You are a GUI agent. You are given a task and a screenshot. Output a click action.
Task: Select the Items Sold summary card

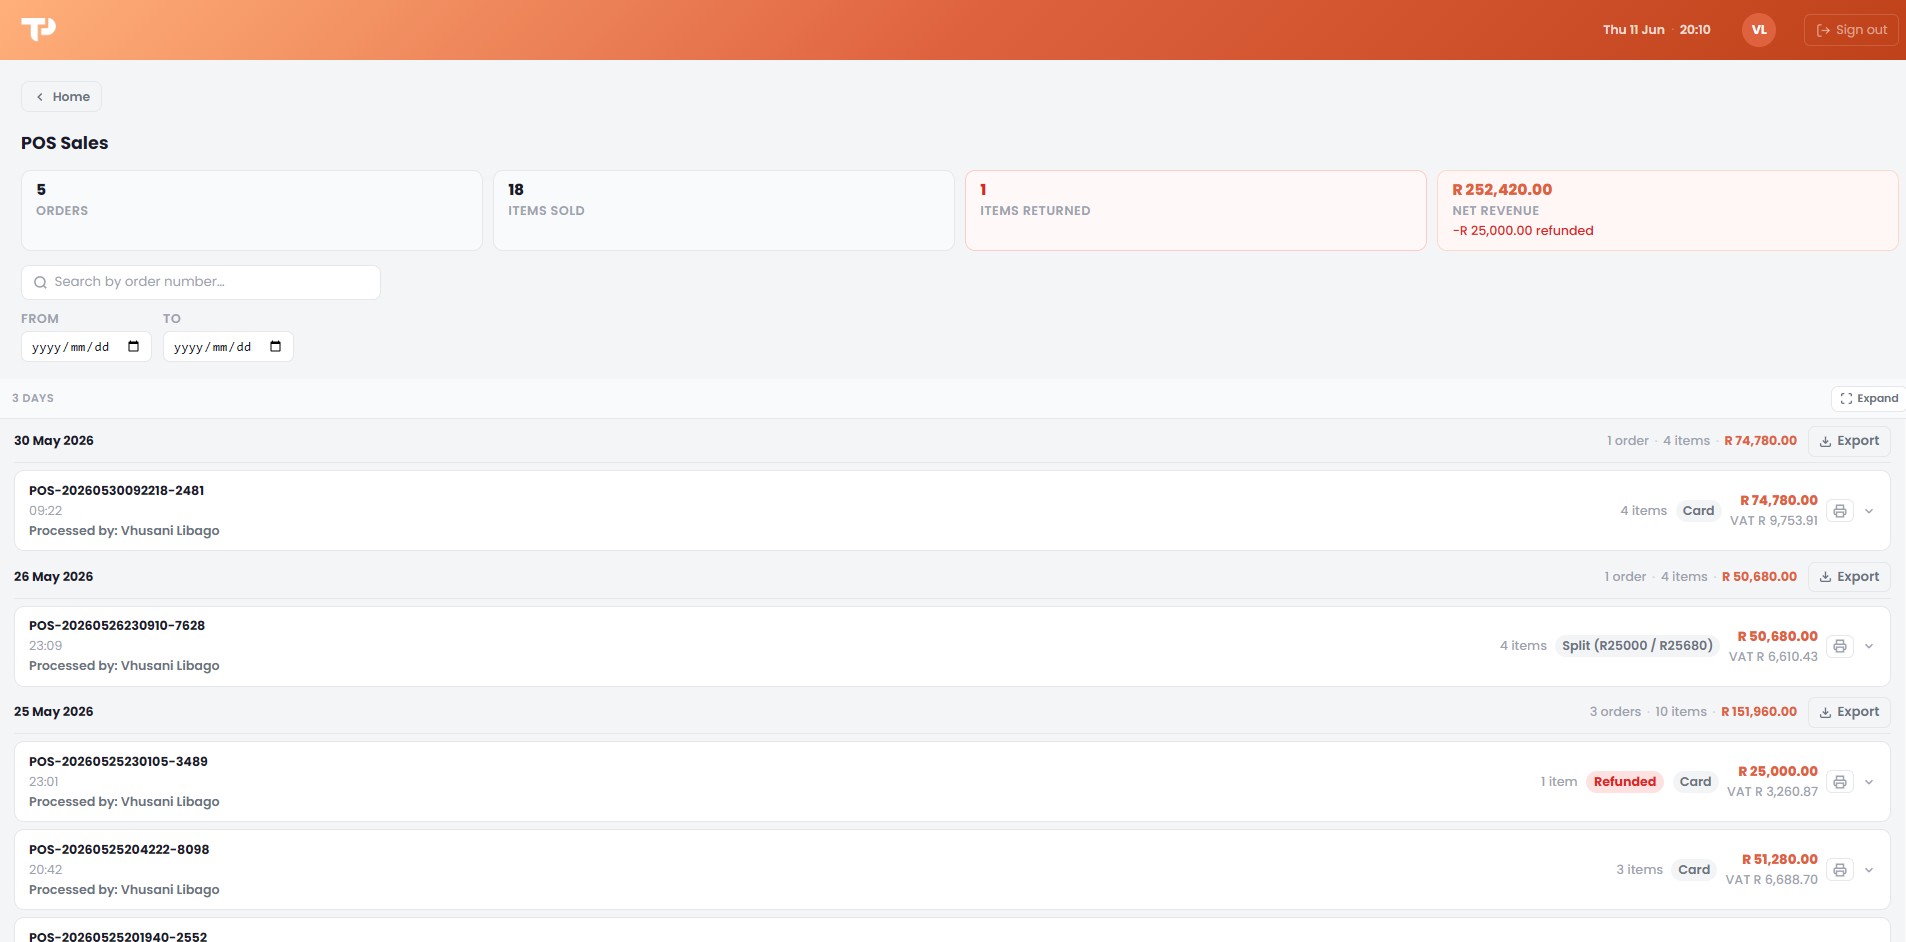coord(724,210)
